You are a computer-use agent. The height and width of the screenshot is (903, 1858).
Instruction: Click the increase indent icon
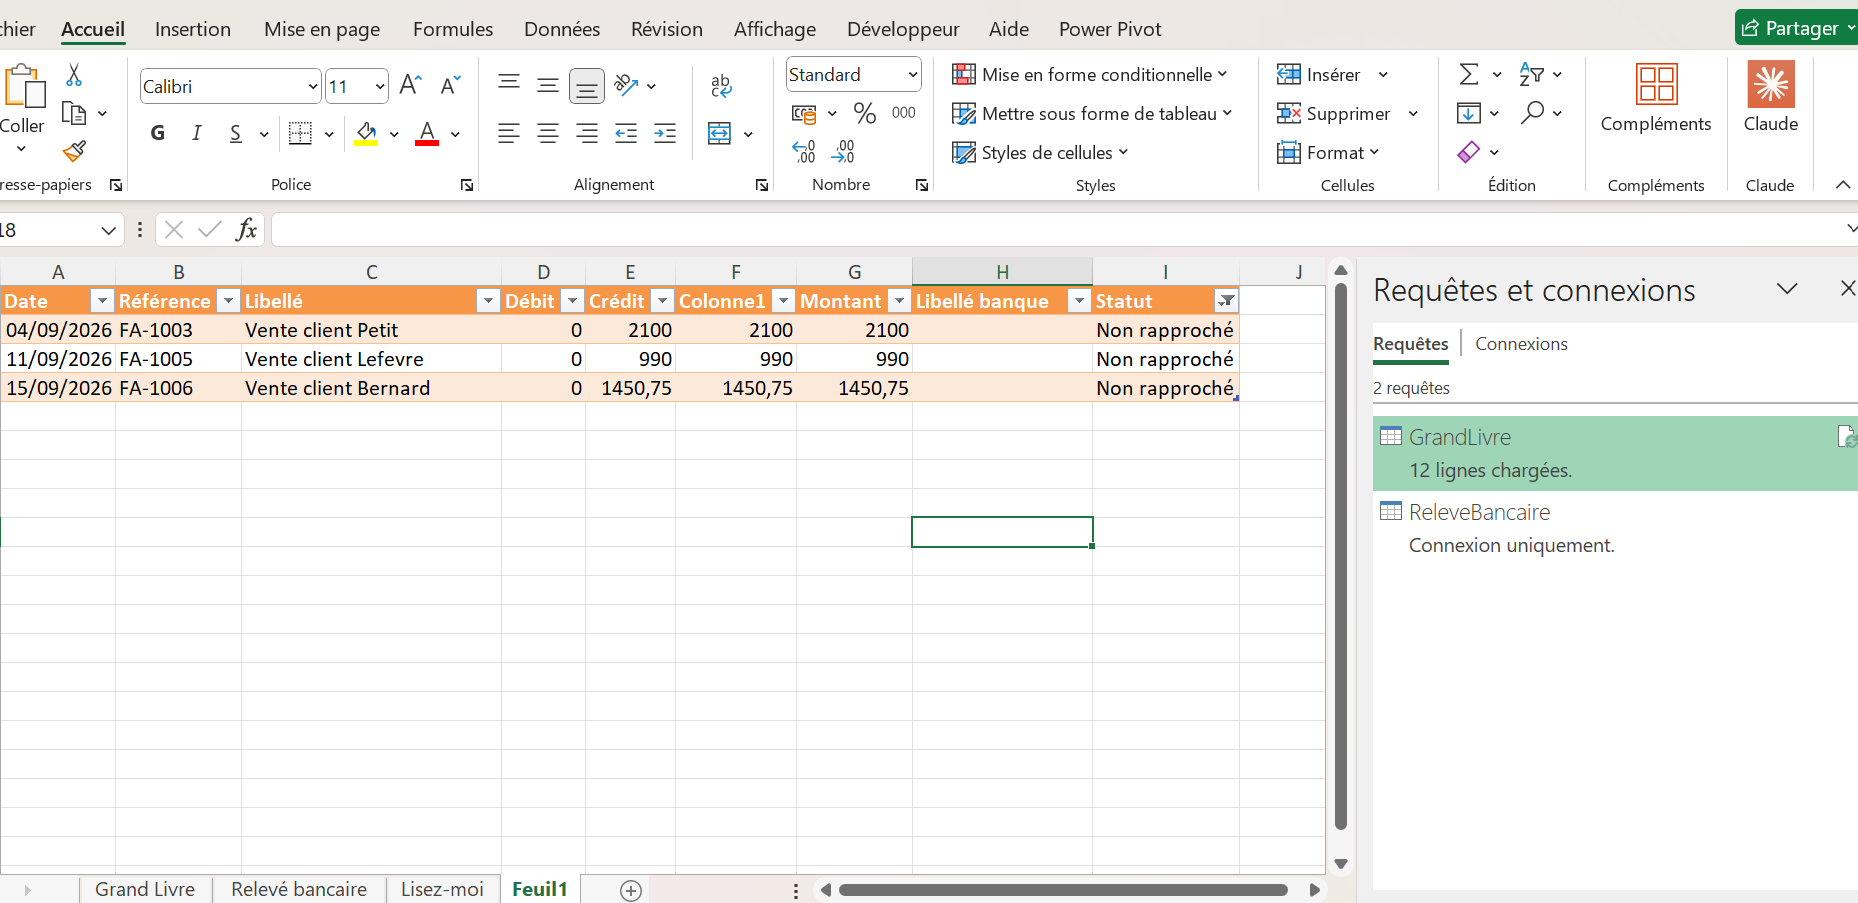pos(665,133)
